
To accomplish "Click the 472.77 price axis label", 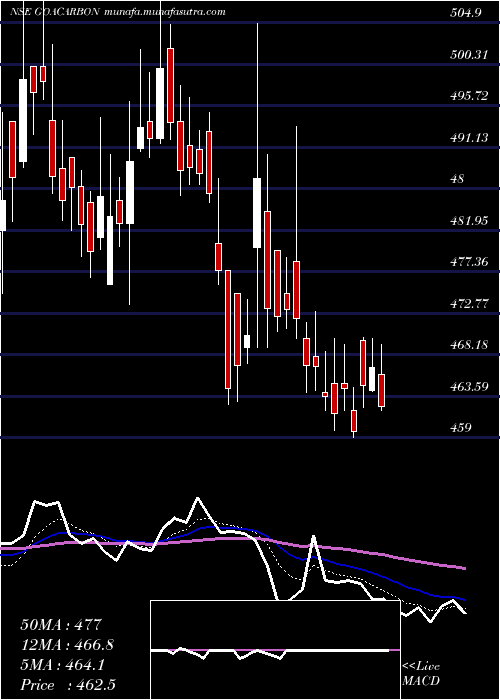I will (x=469, y=304).
